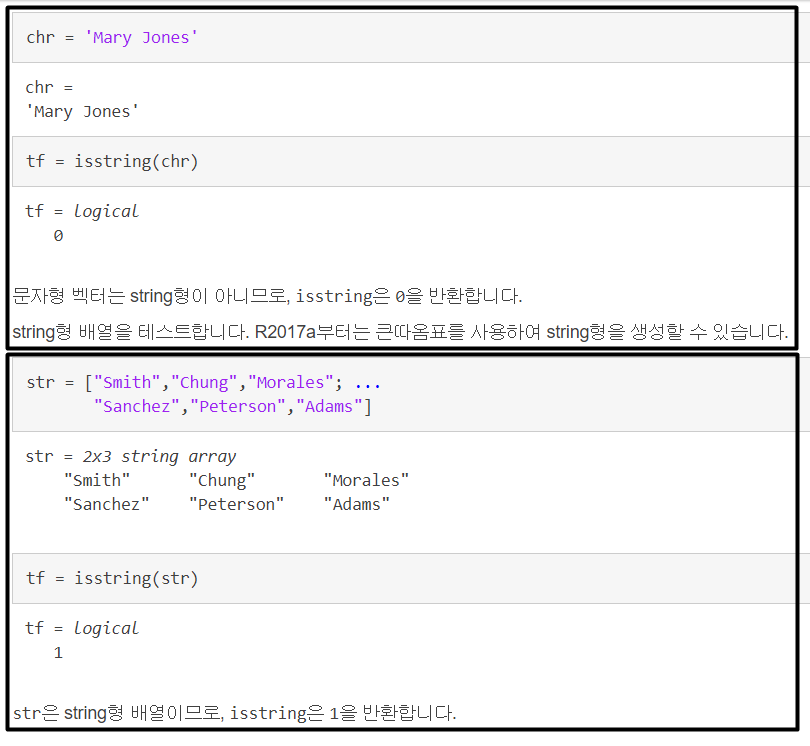
Task: Click the string "Smith" in the code
Action: 127,383
